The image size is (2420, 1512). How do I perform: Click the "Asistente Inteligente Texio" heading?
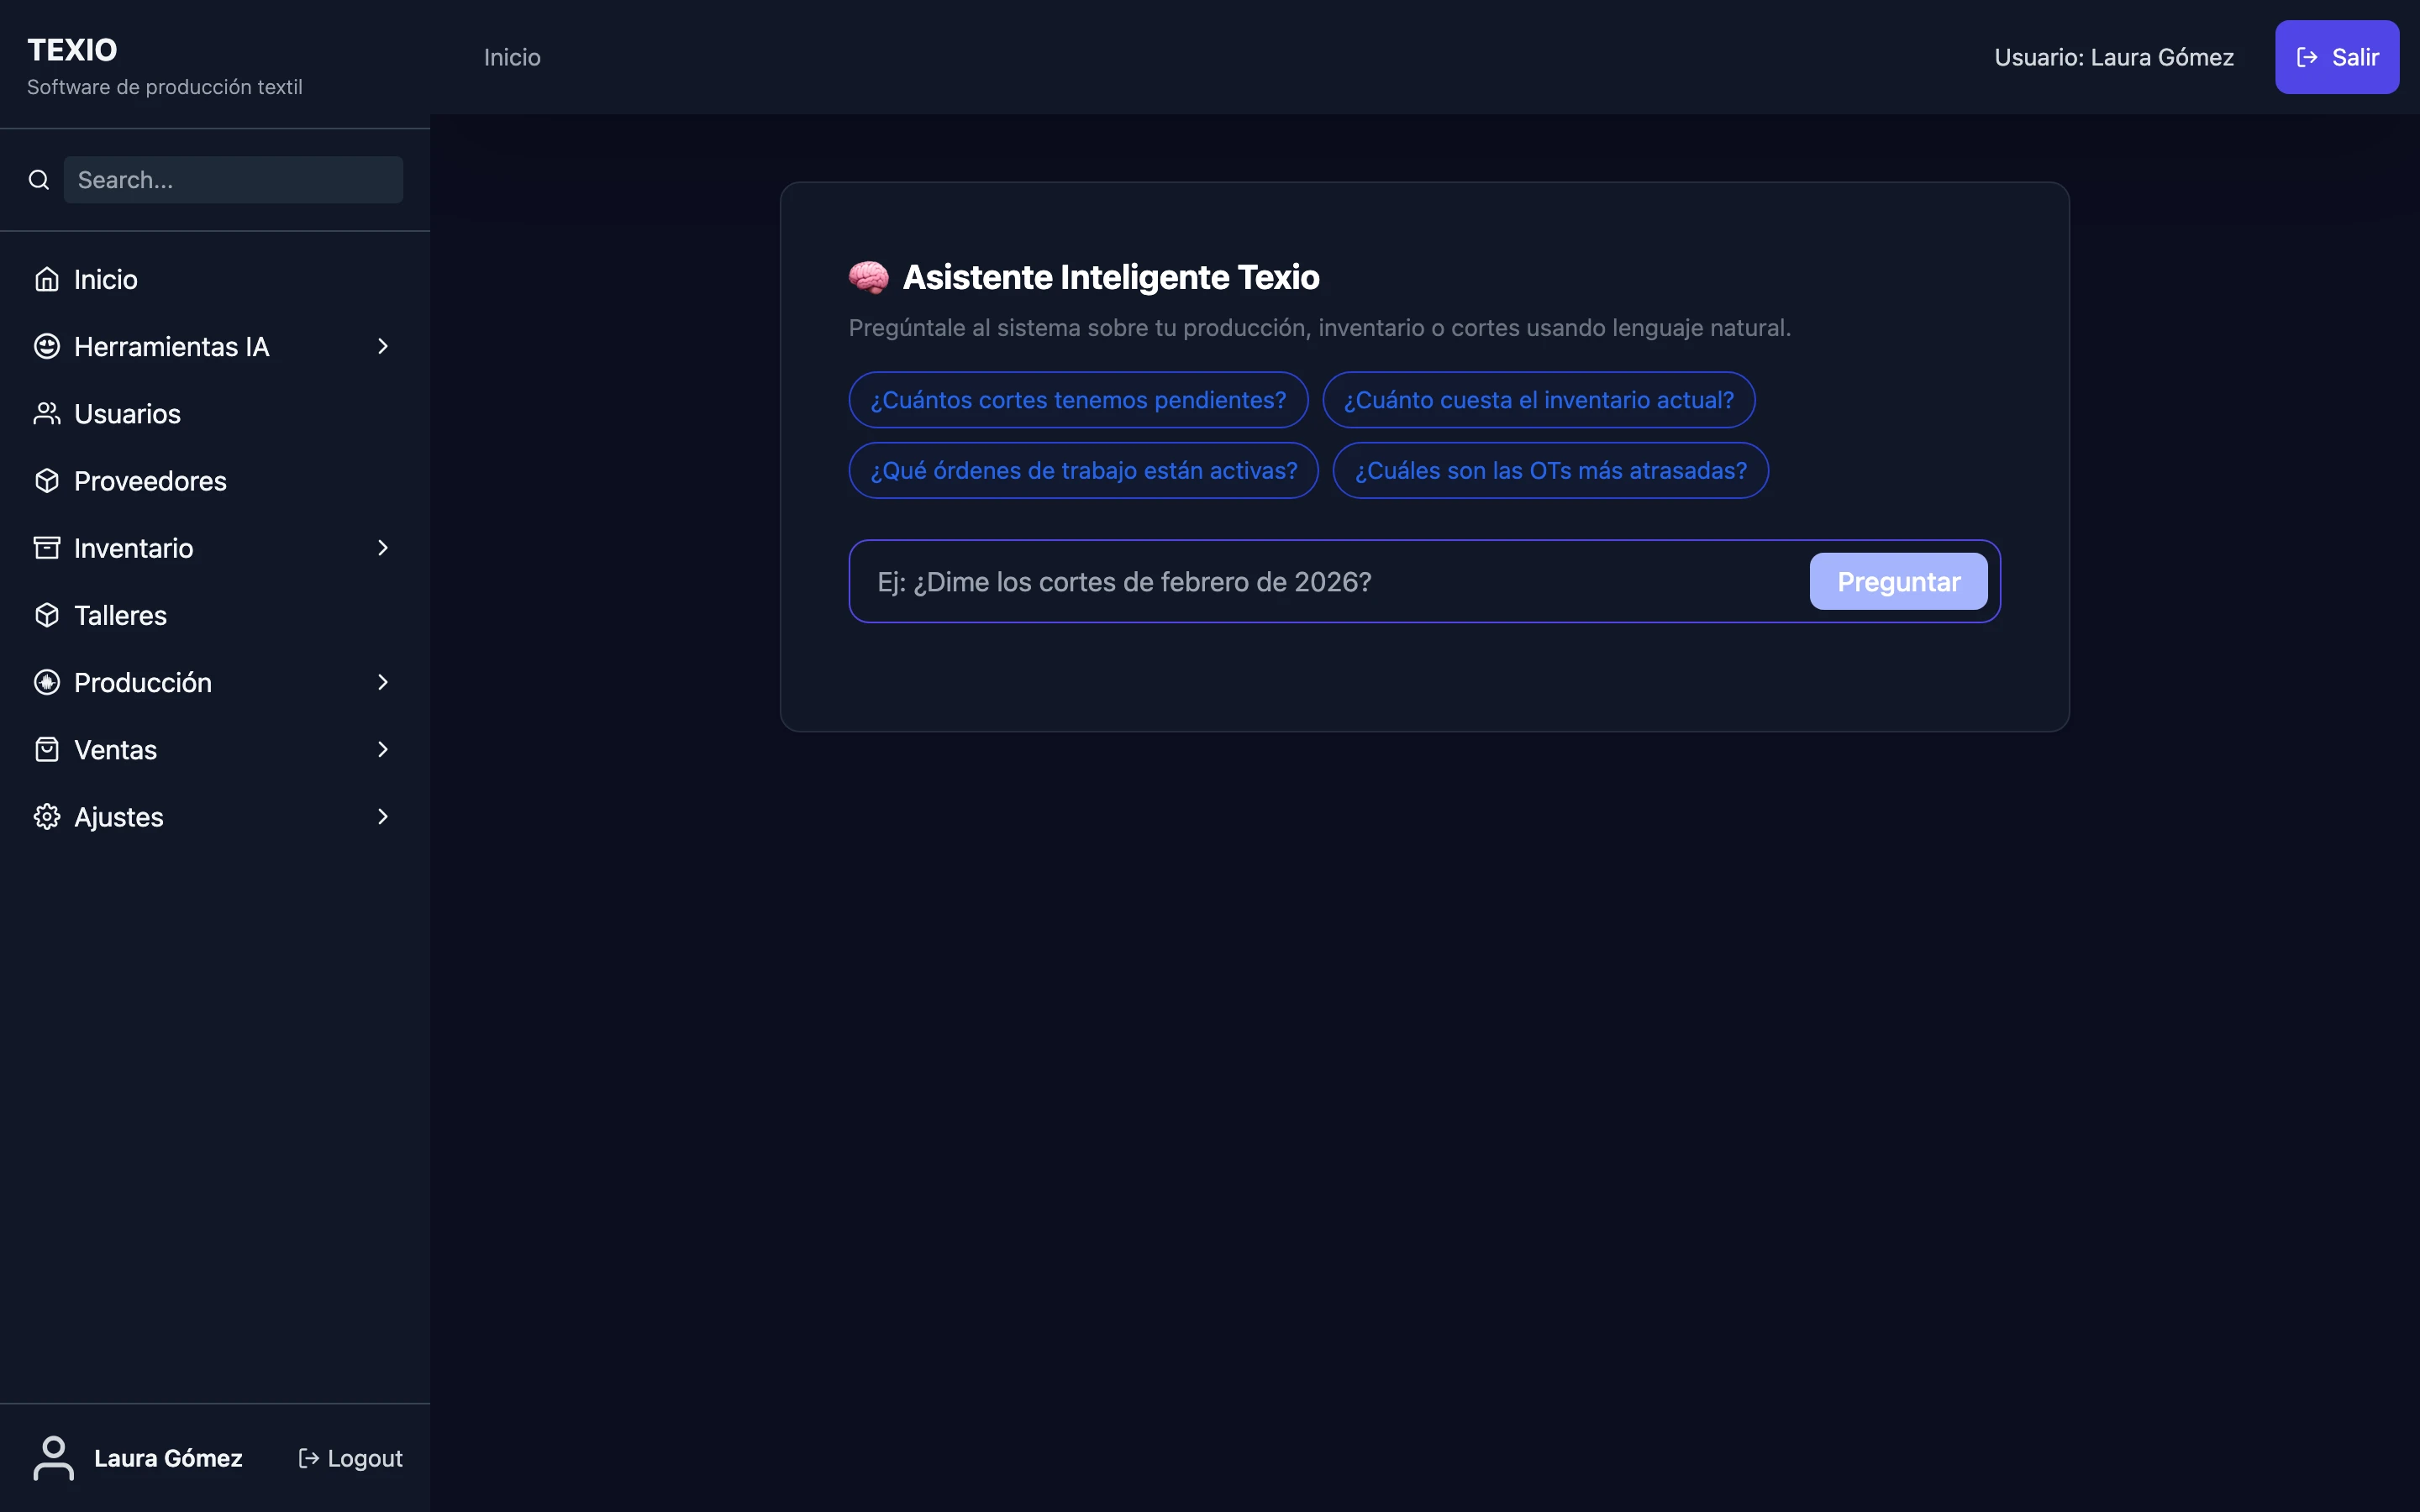(1111, 277)
